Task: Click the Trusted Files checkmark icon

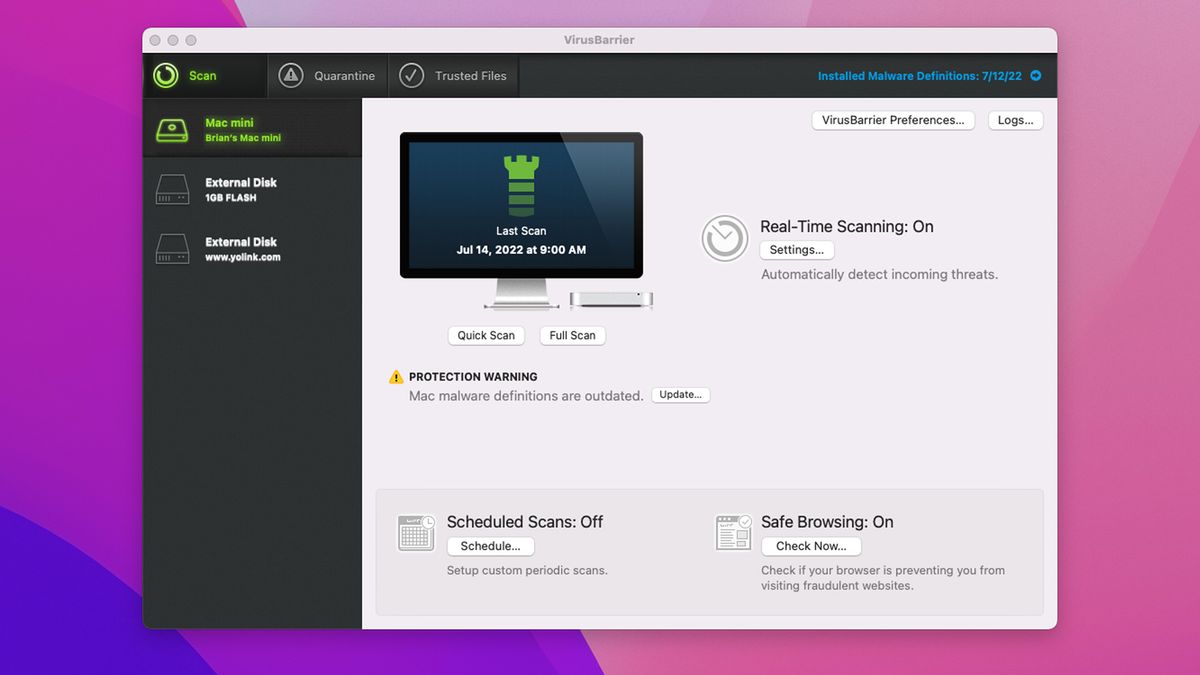Action: 410,74
